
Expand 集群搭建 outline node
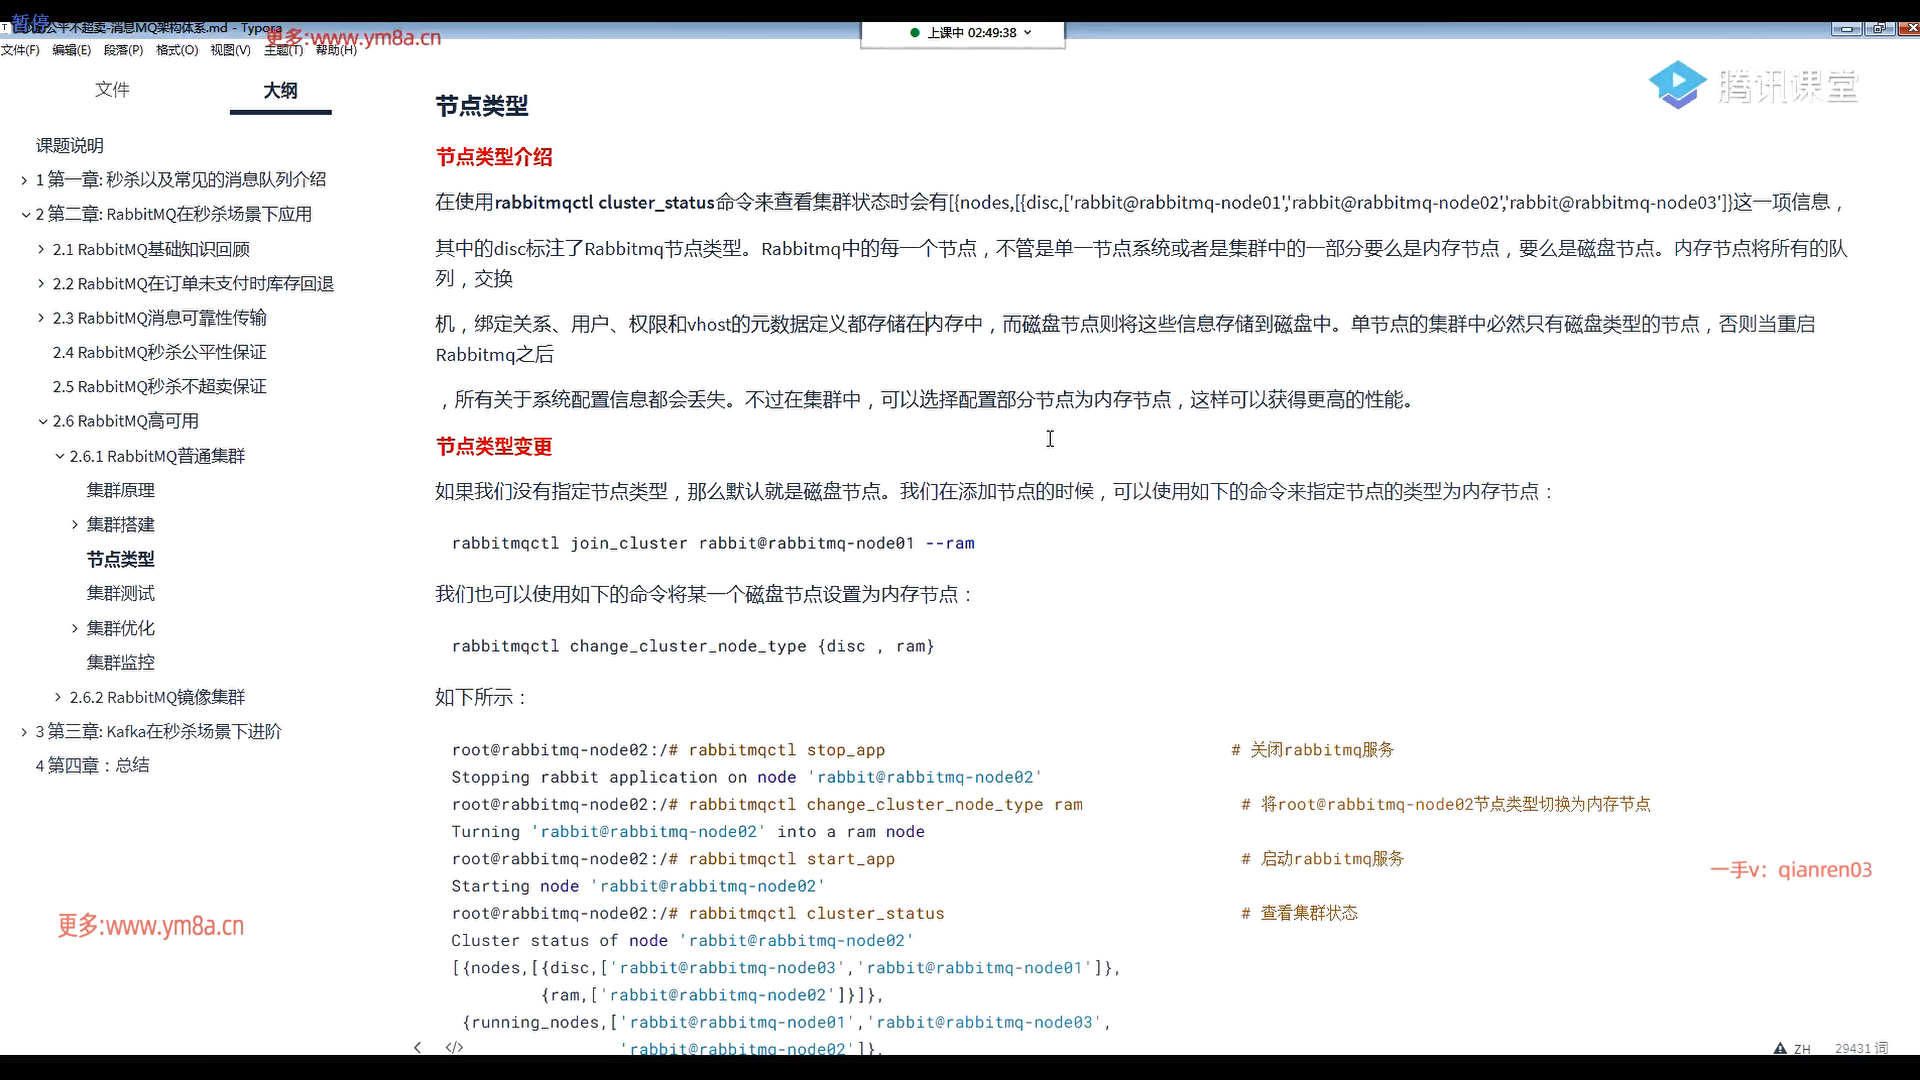tap(75, 525)
